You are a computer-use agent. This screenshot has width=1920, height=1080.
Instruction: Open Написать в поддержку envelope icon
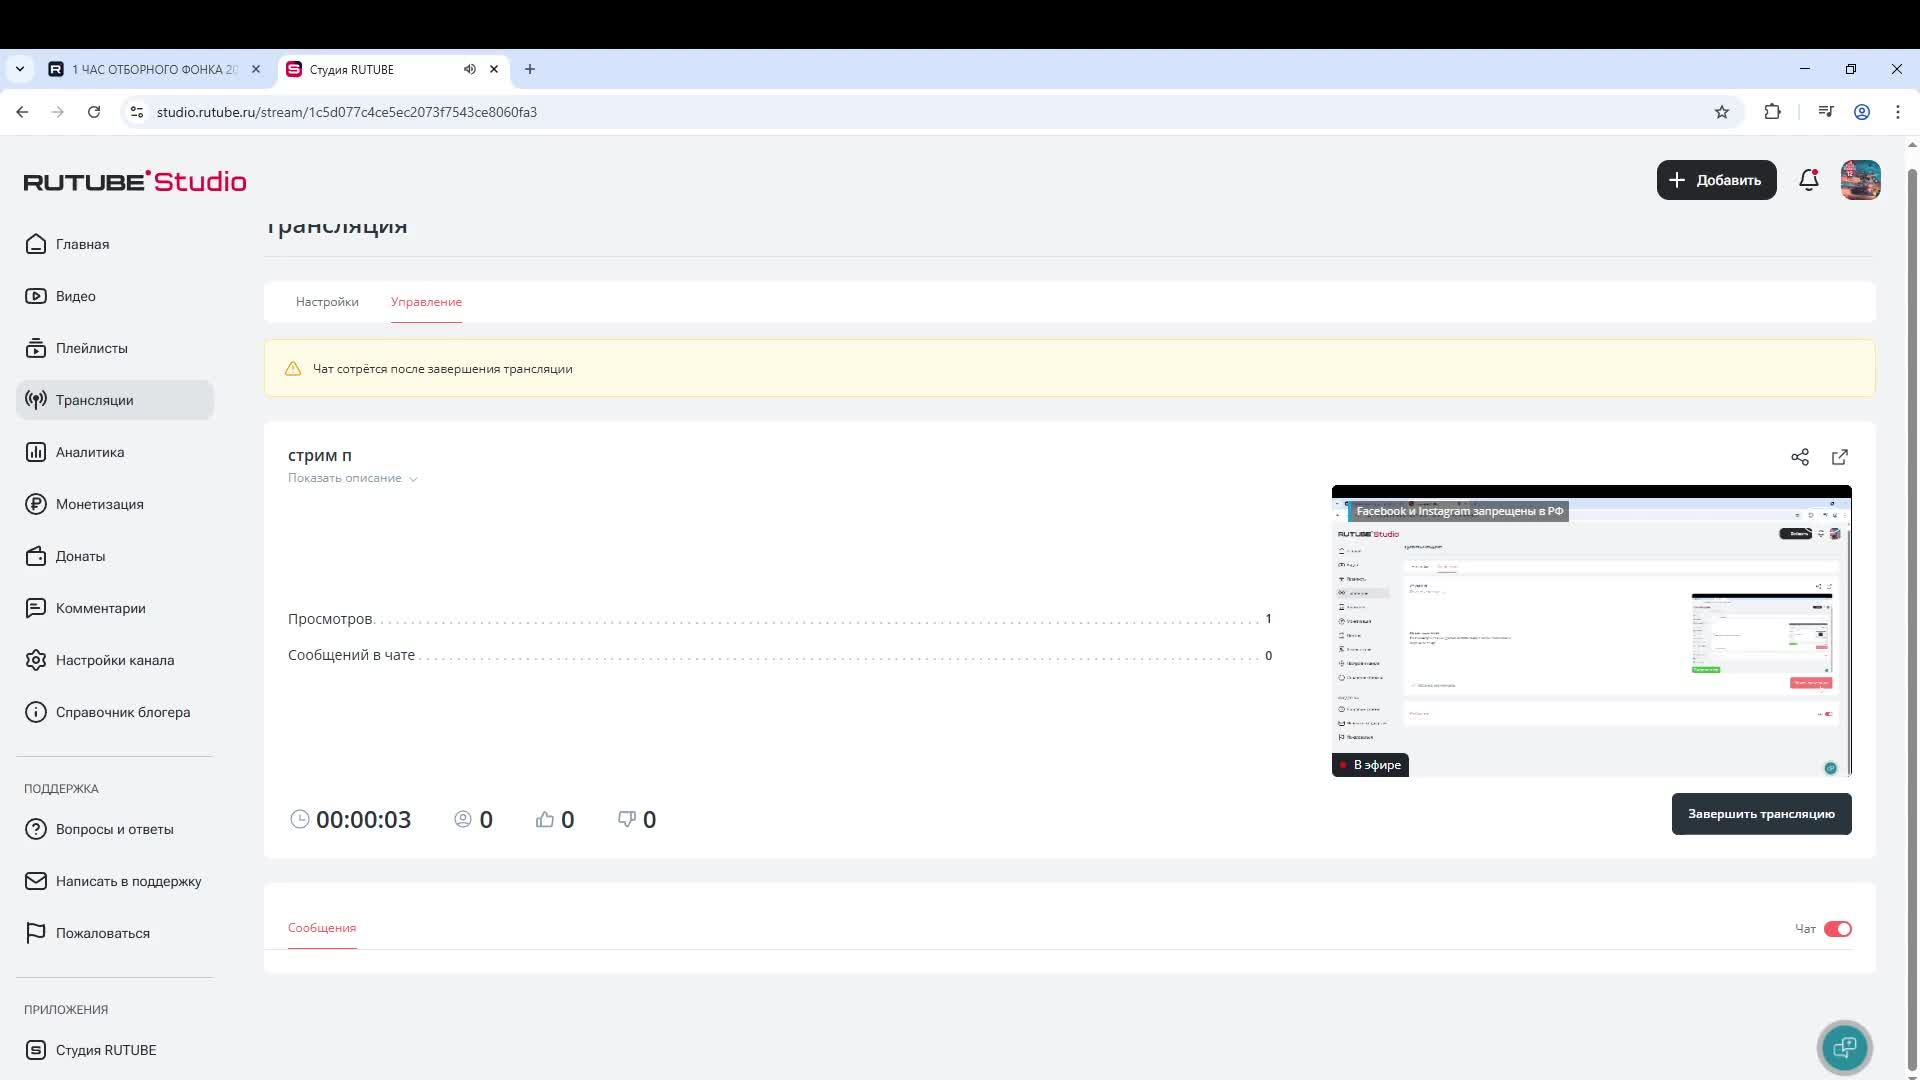[36, 881]
